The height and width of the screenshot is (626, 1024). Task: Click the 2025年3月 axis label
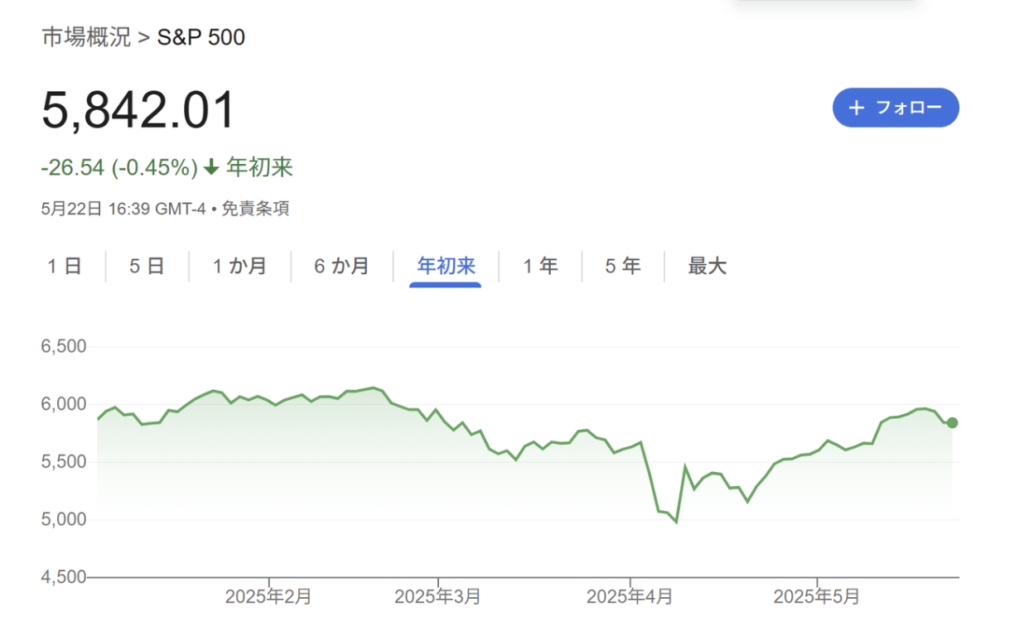tap(438, 597)
